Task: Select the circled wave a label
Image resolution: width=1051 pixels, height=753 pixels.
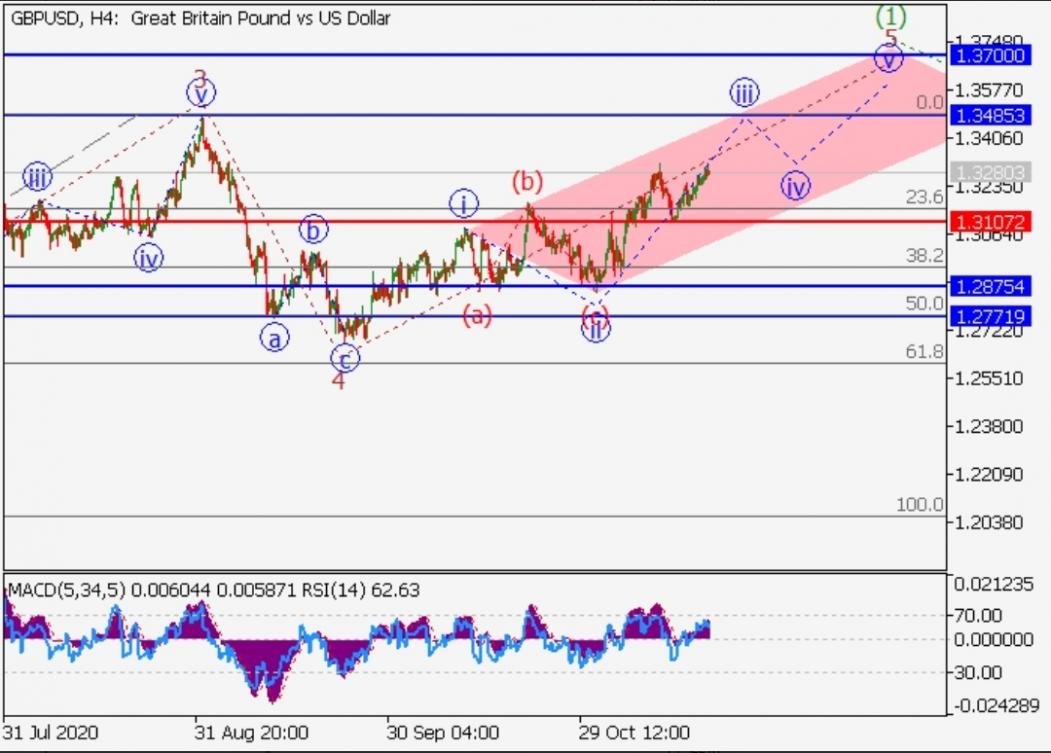Action: (275, 339)
